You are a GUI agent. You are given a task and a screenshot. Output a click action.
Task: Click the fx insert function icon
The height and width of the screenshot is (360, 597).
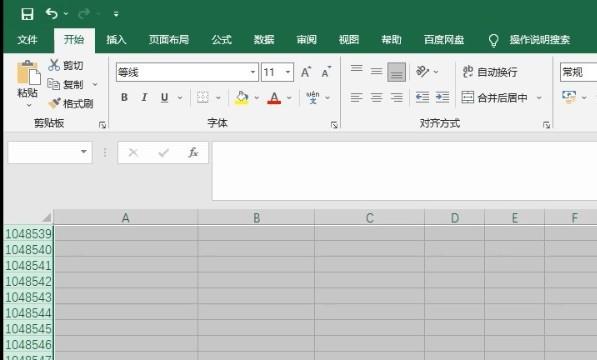(x=193, y=153)
